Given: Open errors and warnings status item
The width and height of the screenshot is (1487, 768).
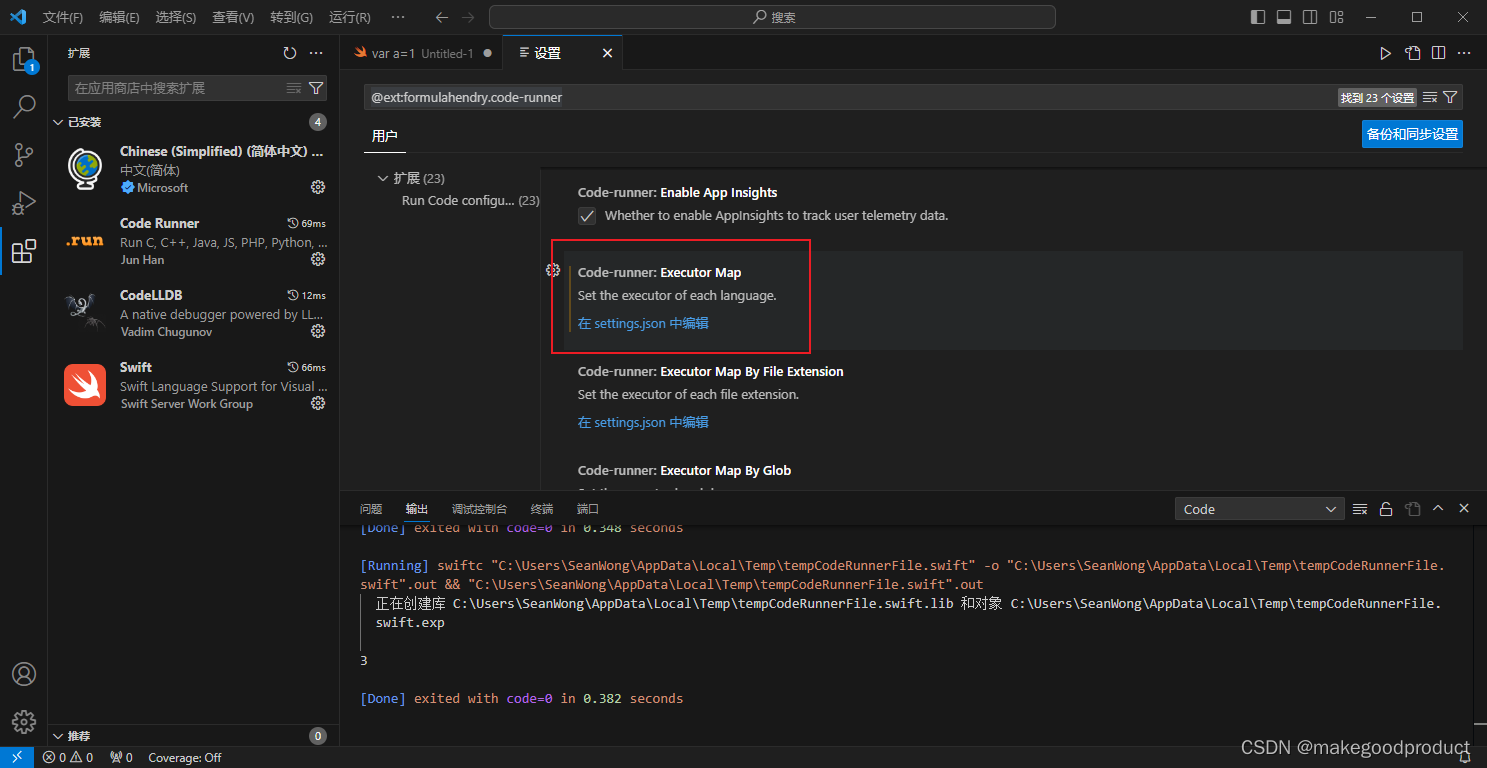Looking at the screenshot, I should 68,758.
